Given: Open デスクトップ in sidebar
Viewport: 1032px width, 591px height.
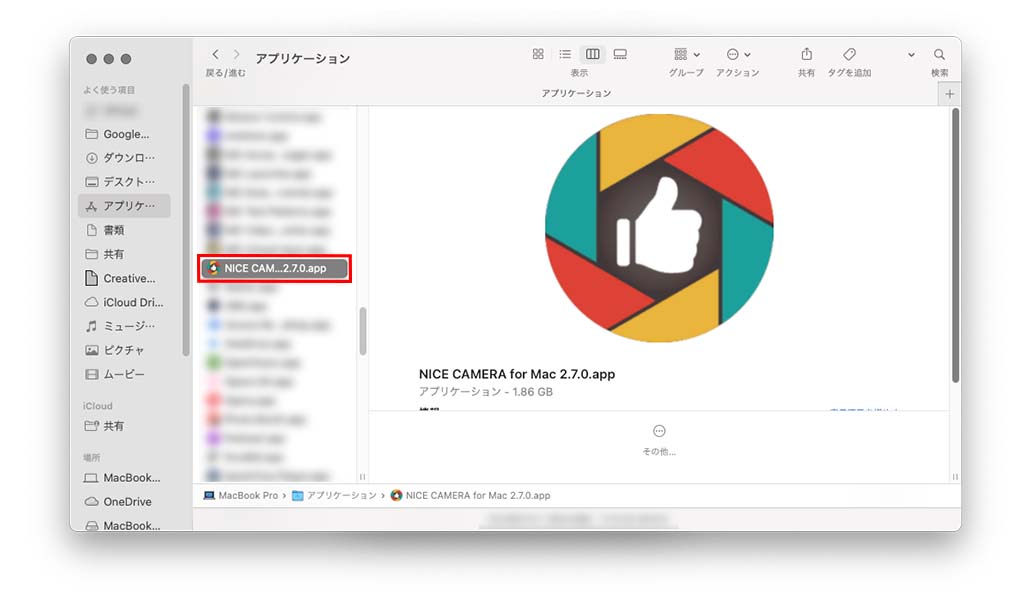Looking at the screenshot, I should 124,182.
